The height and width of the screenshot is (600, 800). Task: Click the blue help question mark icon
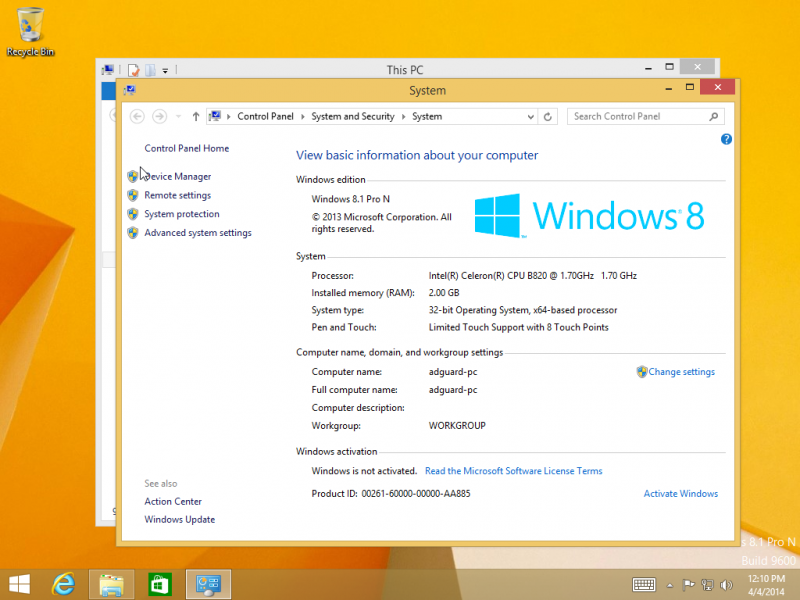click(x=726, y=139)
